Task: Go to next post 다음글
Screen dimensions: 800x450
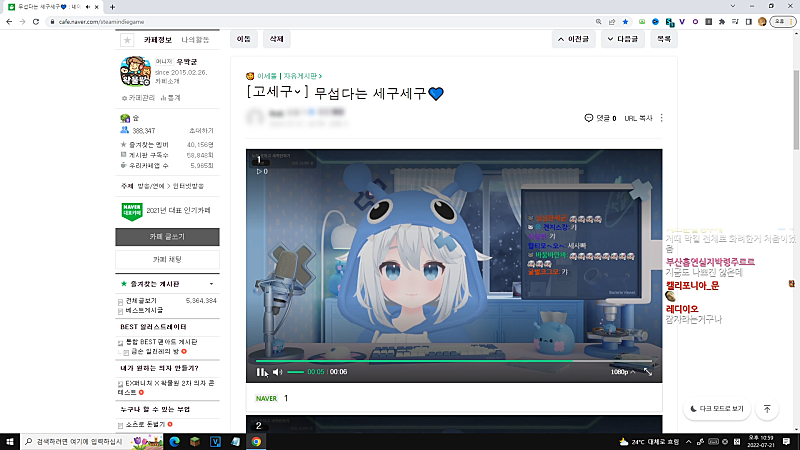Action: click(x=622, y=39)
